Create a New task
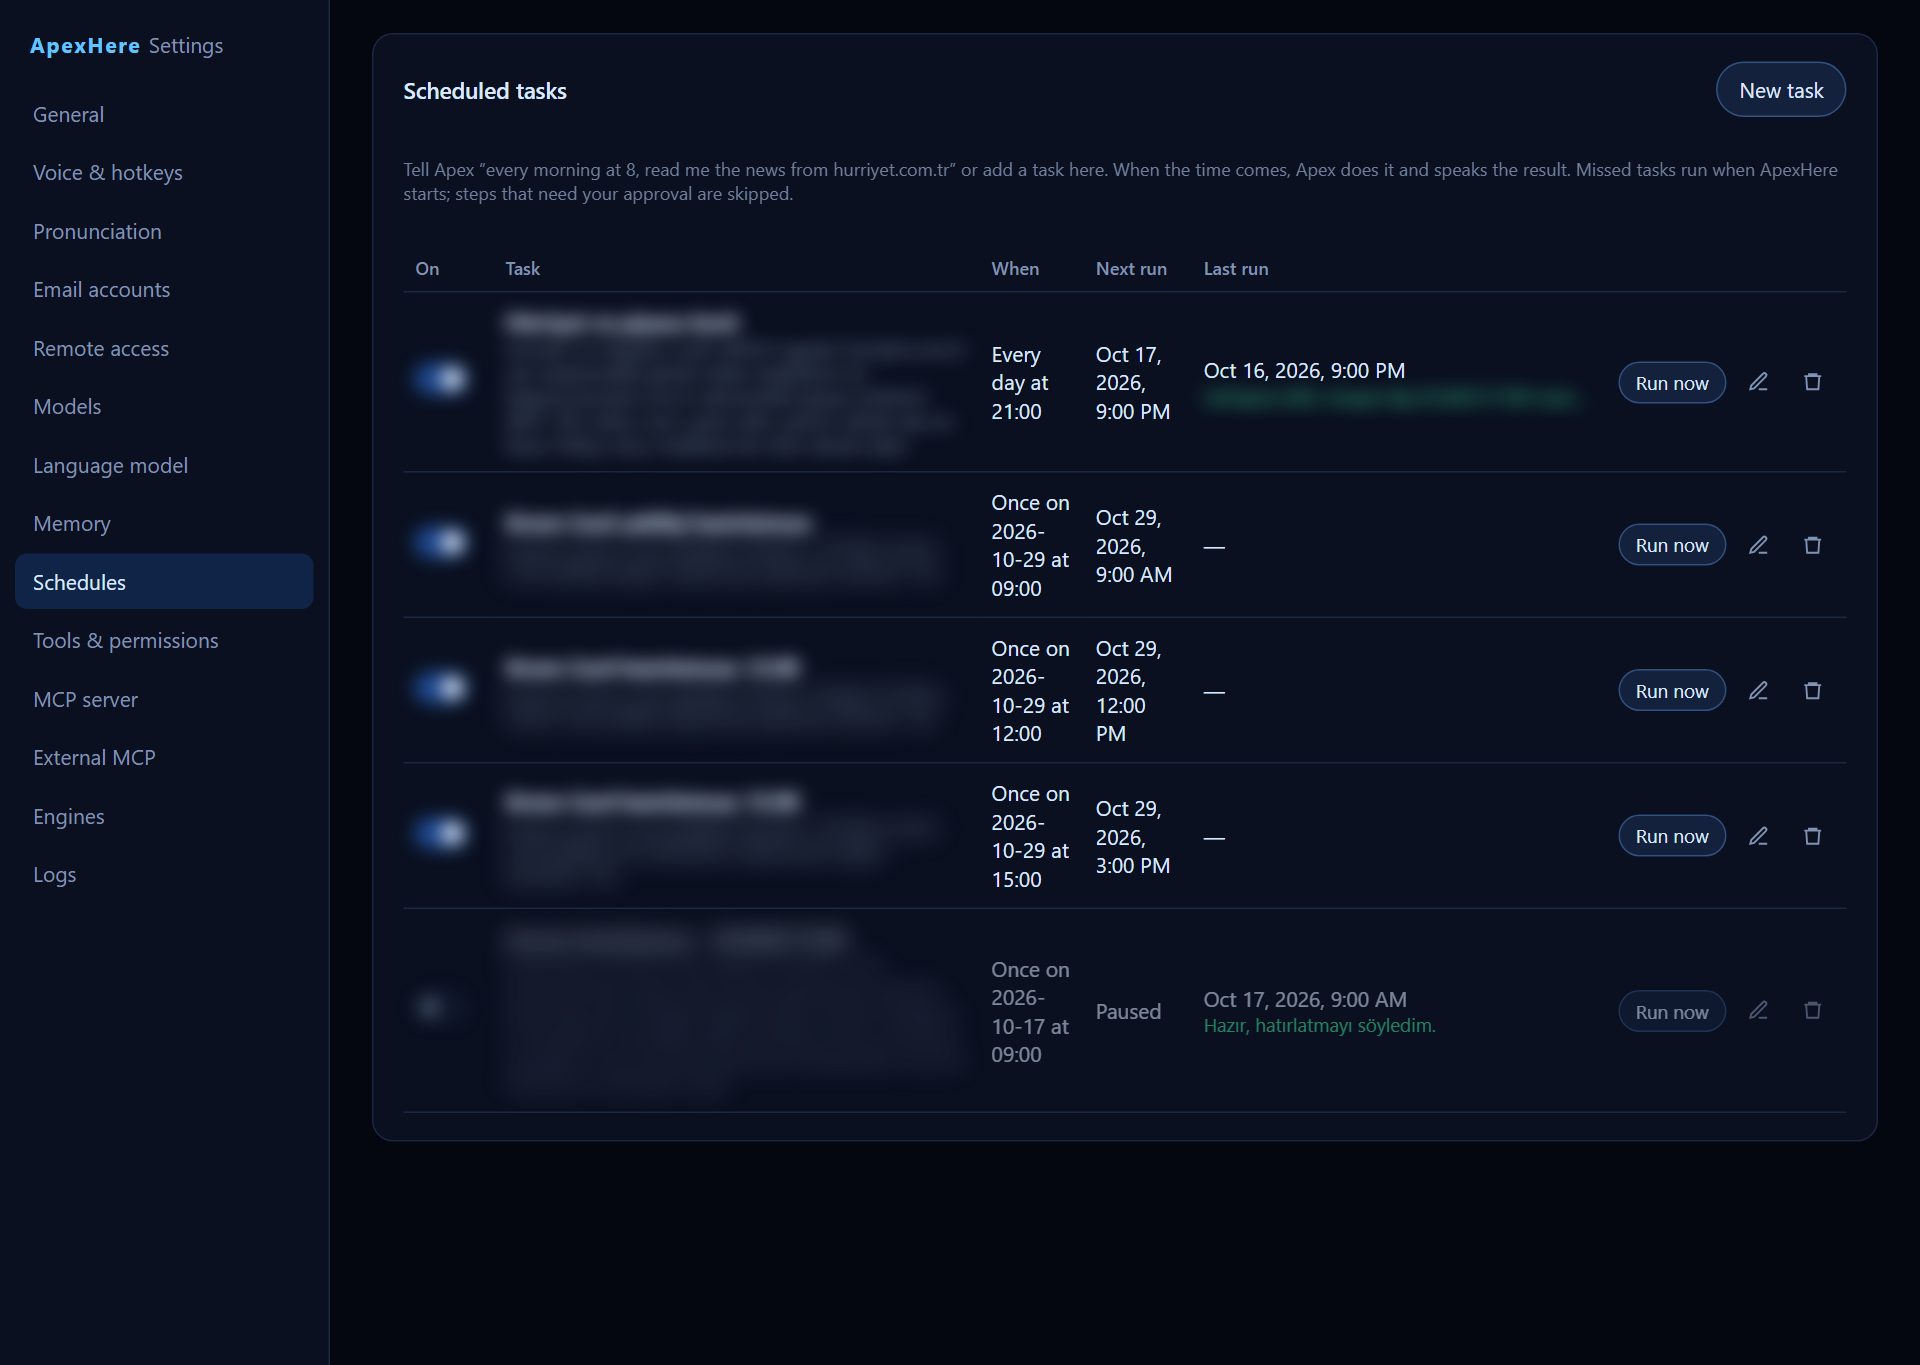 [x=1780, y=90]
